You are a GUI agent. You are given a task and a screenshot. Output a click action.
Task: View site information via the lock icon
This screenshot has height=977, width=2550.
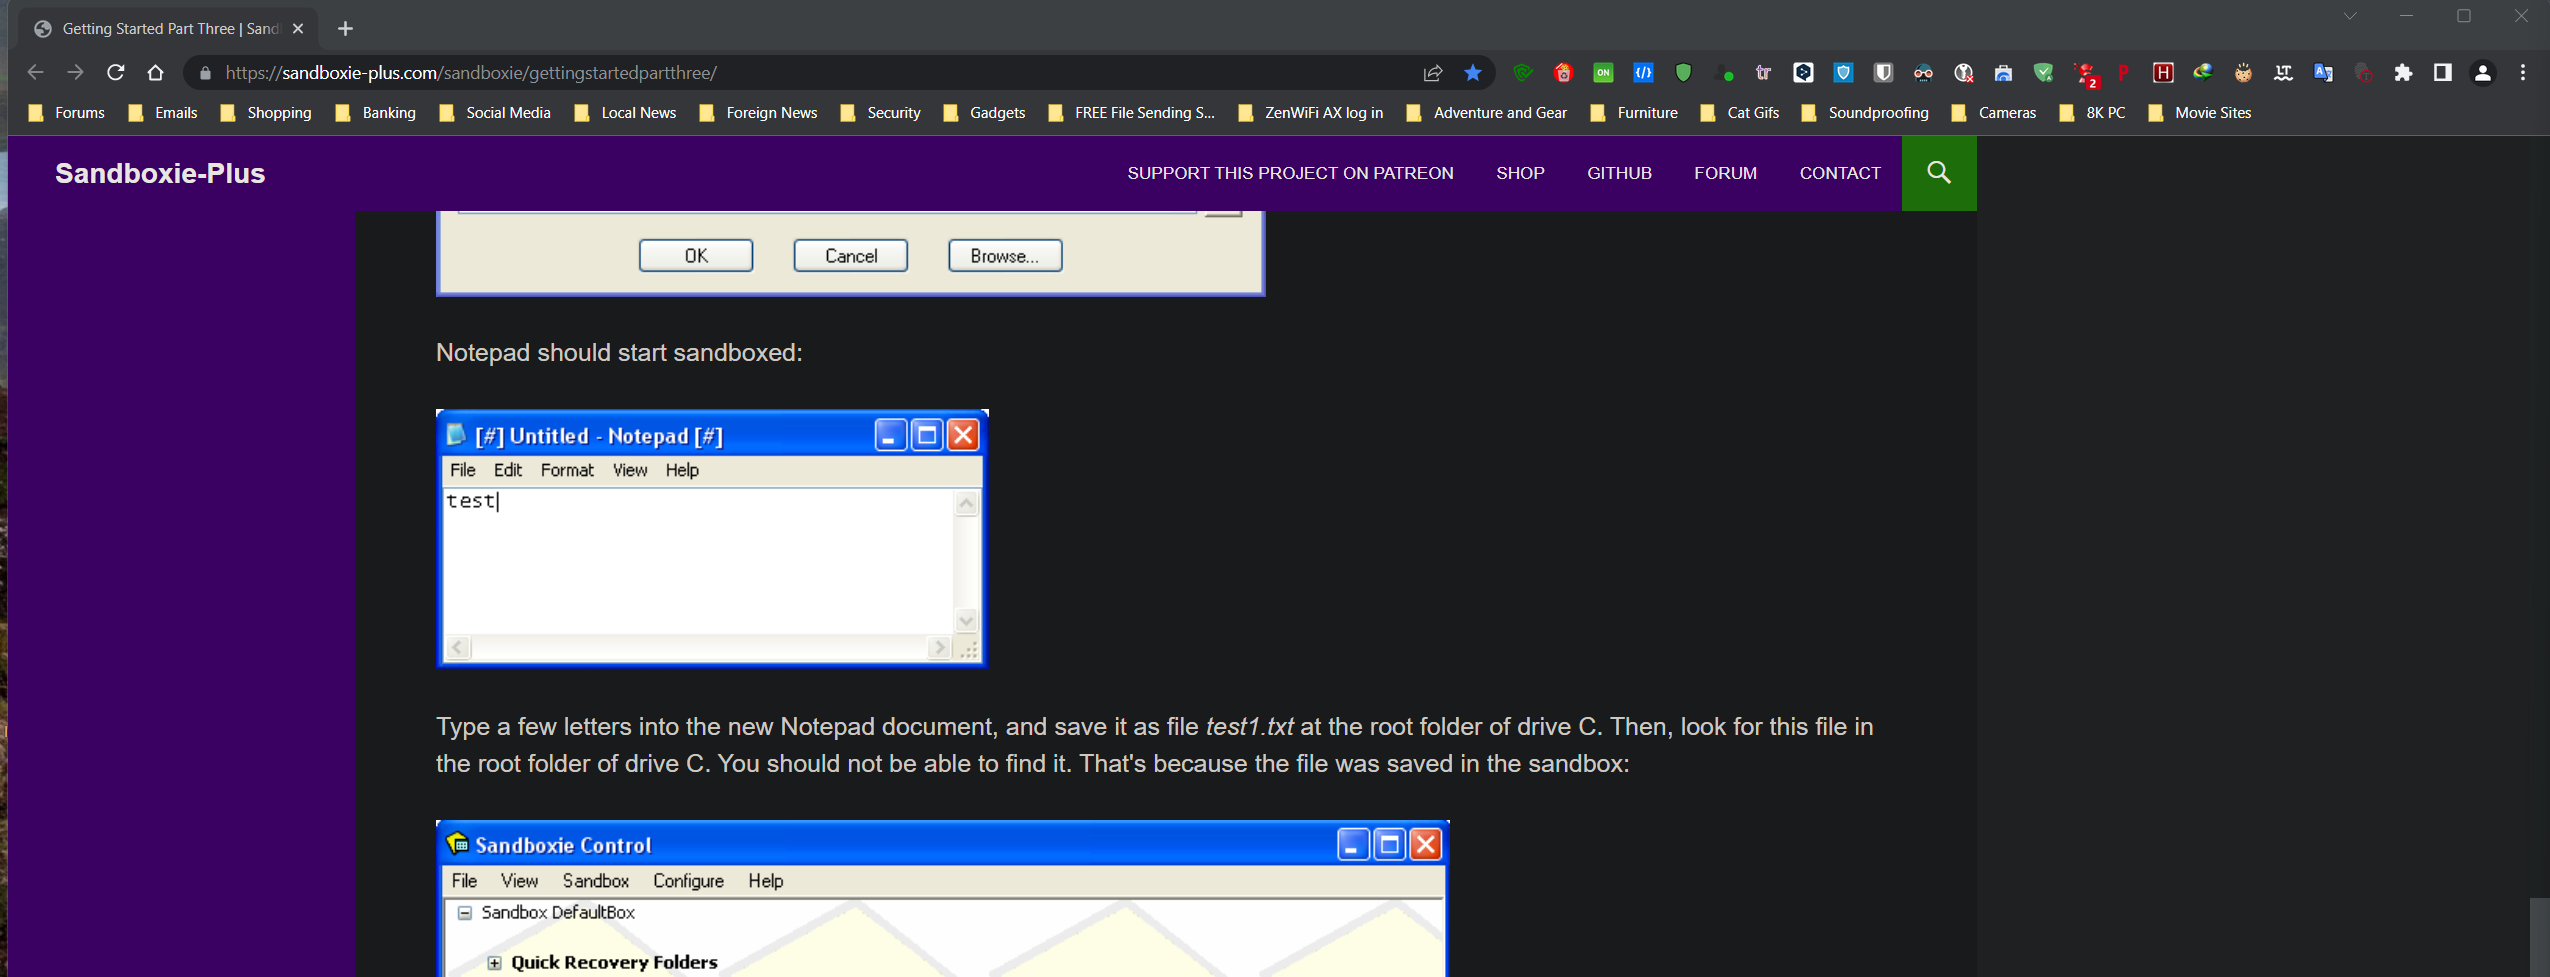[x=206, y=73]
